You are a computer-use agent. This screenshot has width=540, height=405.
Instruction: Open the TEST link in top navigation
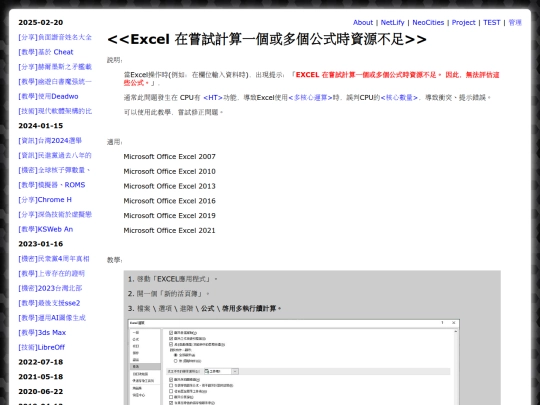tap(491, 22)
